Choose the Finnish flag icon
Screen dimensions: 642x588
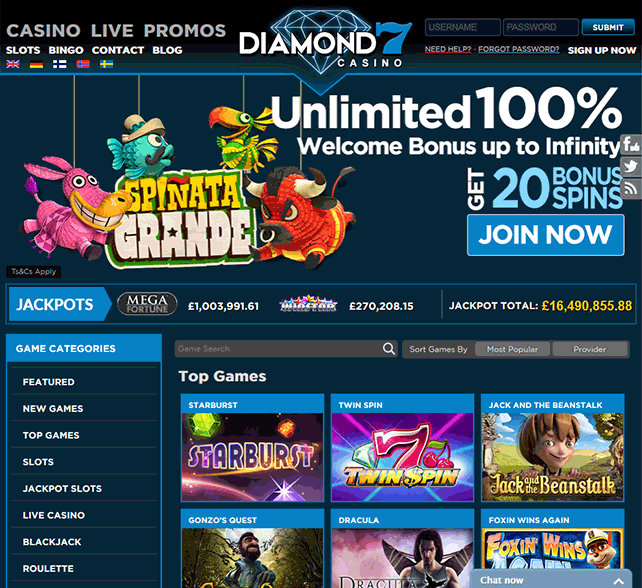pos(60,64)
